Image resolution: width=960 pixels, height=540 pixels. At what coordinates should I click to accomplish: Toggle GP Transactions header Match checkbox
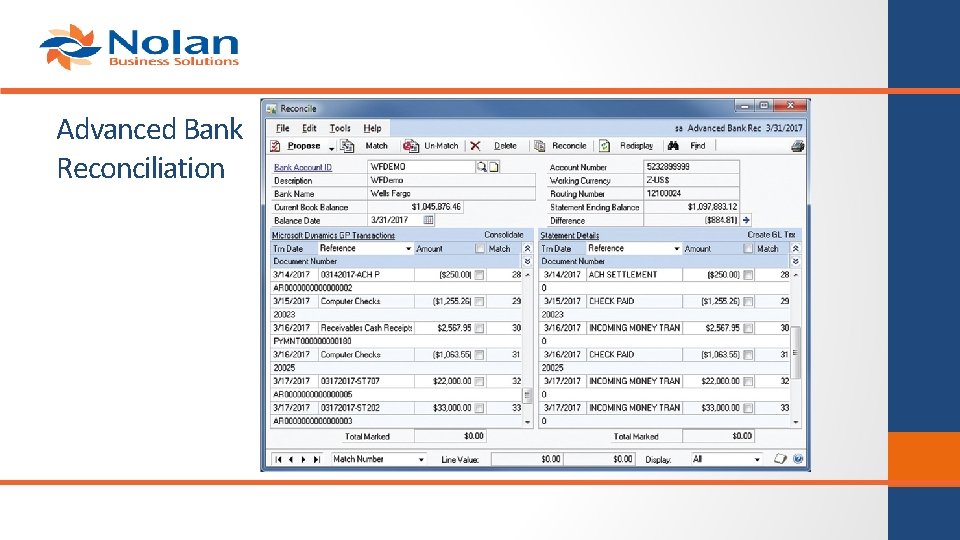coord(479,249)
